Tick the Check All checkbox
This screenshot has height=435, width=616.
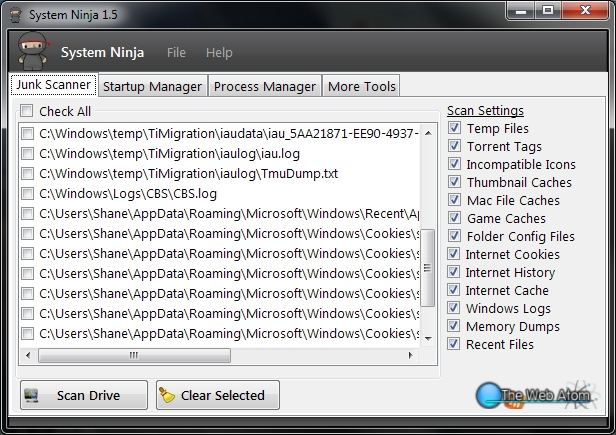tap(27, 111)
